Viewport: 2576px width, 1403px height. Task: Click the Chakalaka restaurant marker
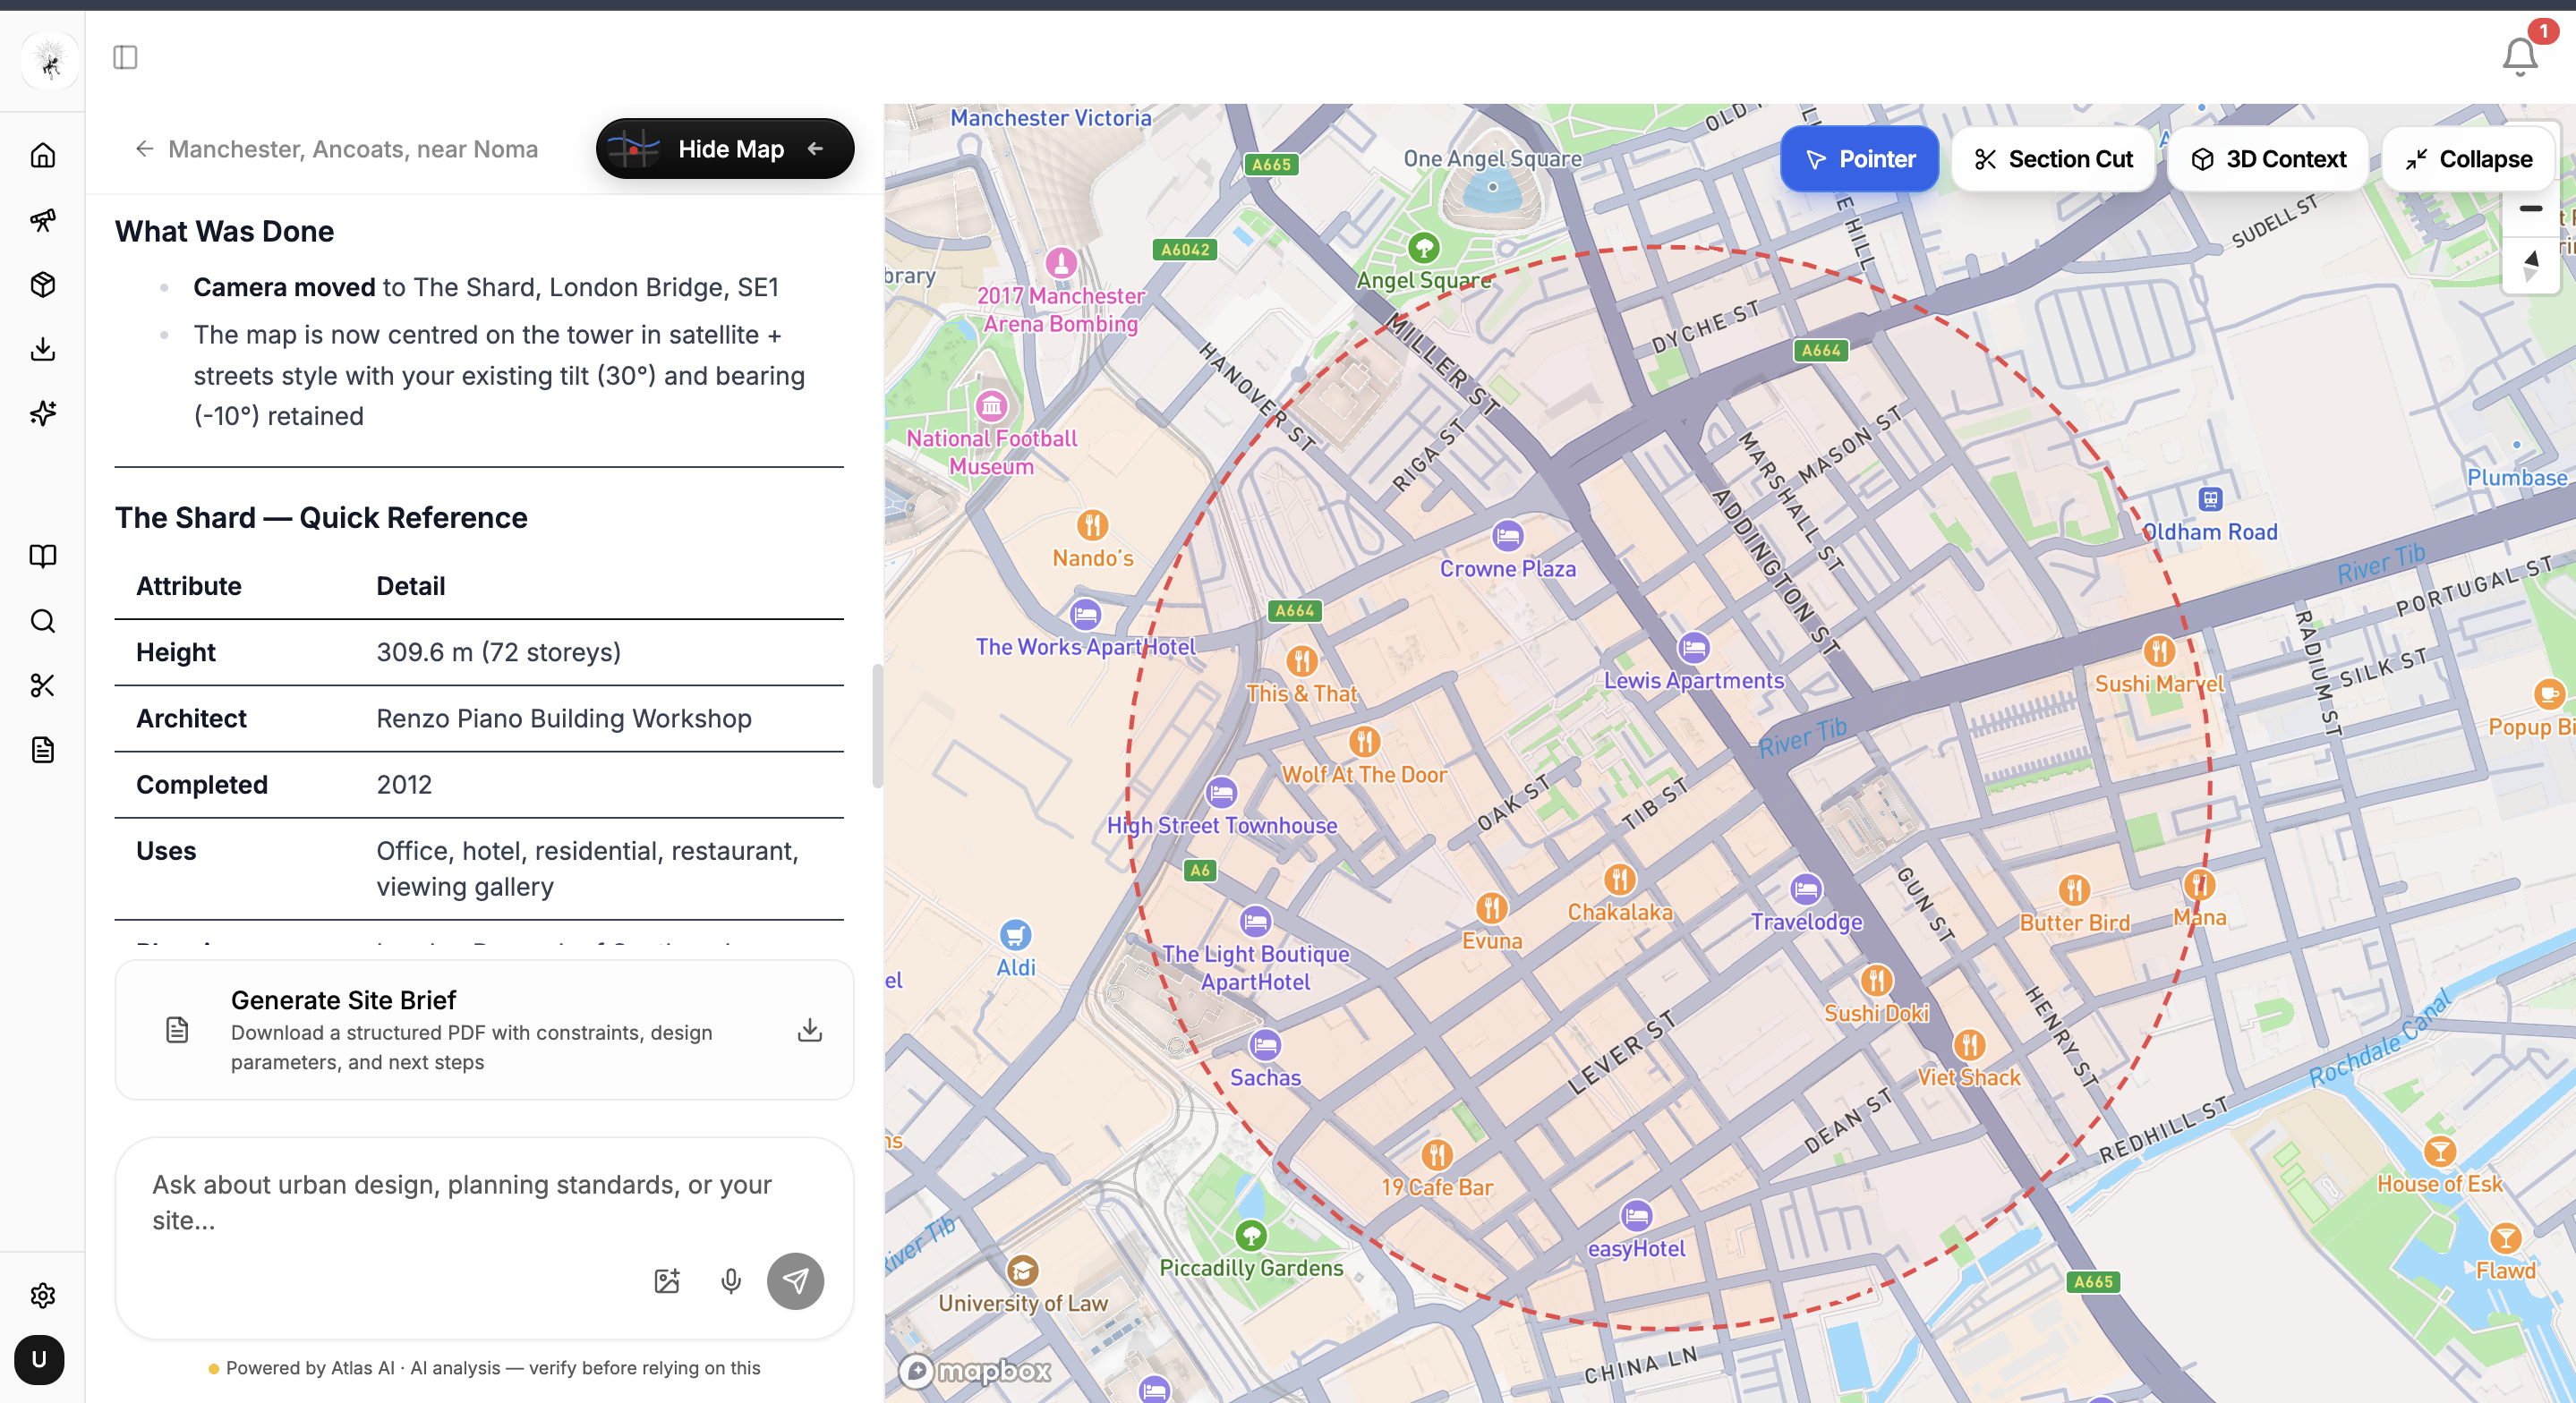click(x=1619, y=880)
